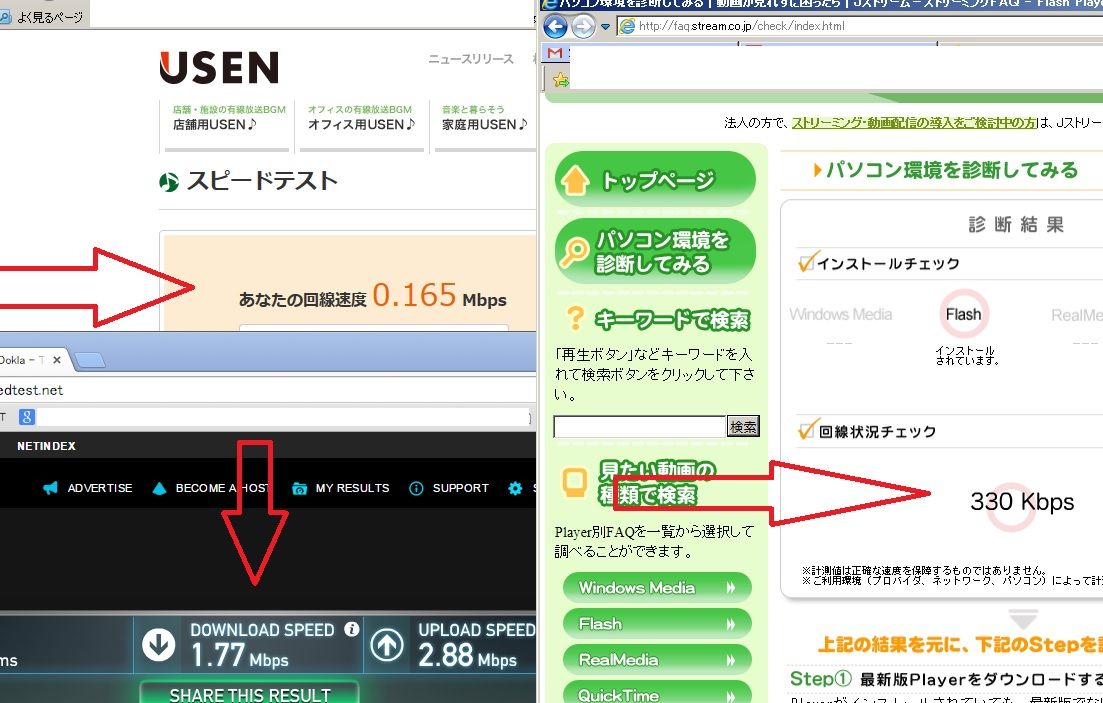The height and width of the screenshot is (703, 1103).
Task: Click the MY RESULTS camera icon
Action: (300, 488)
